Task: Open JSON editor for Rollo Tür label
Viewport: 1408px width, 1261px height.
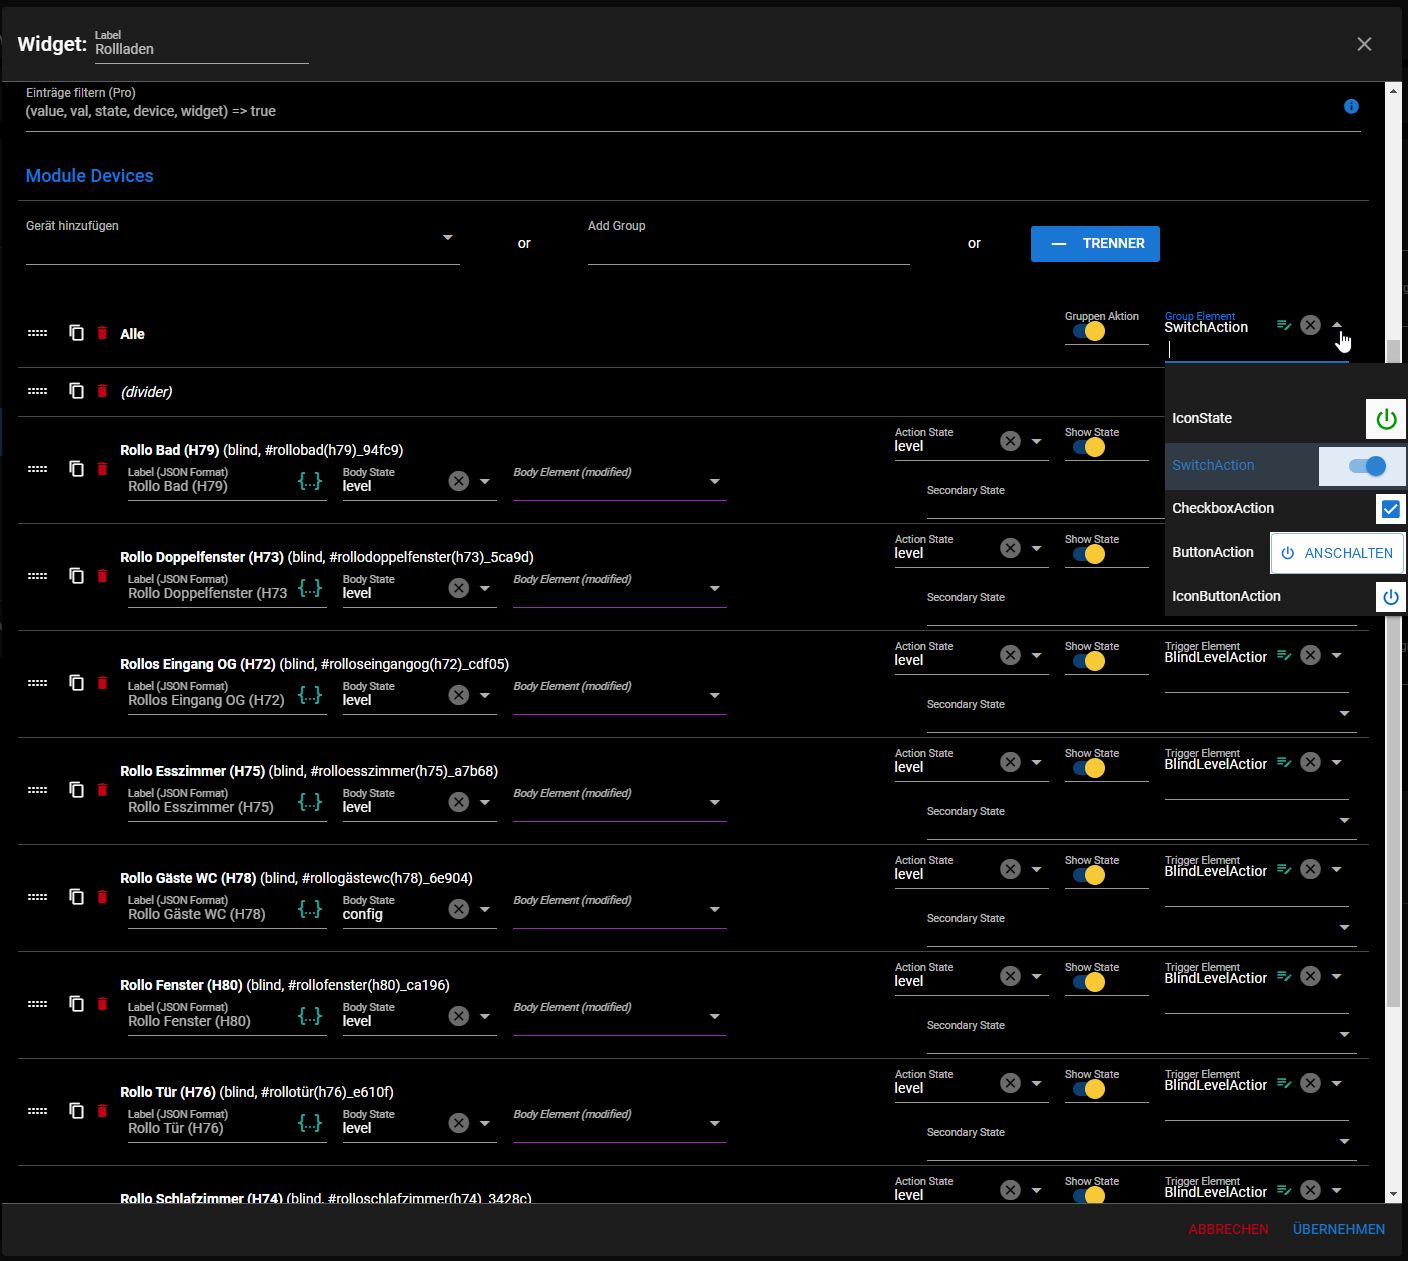Action: coord(310,1123)
